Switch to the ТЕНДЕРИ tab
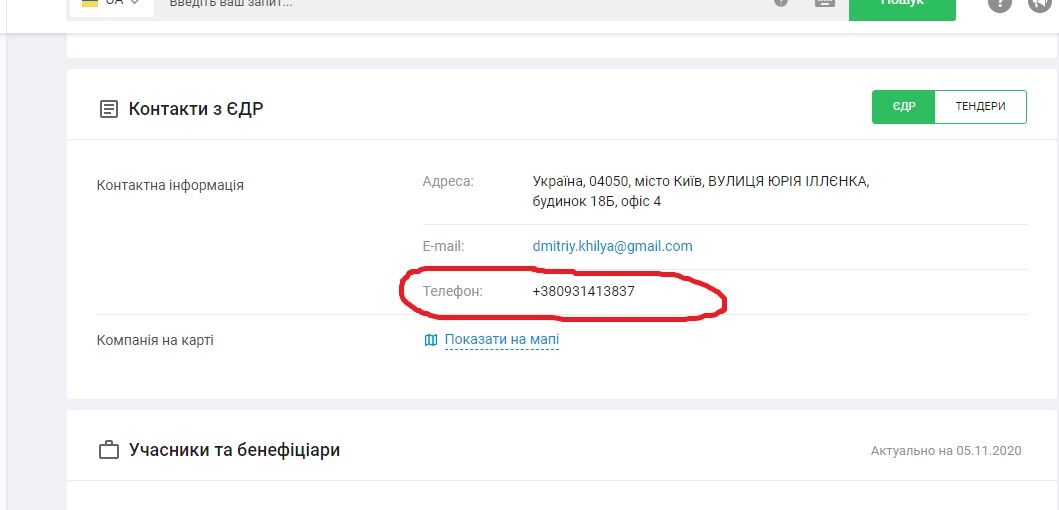Image resolution: width=1059 pixels, height=510 pixels. (981, 107)
